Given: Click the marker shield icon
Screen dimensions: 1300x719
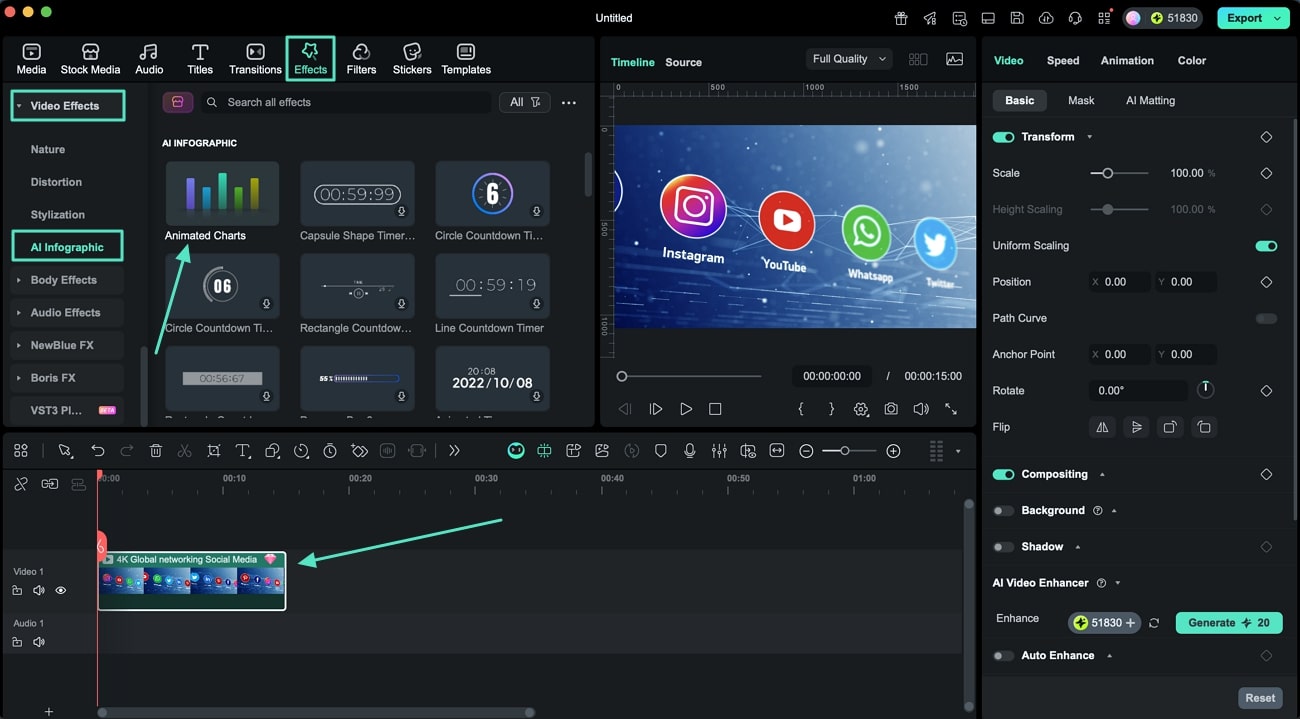Looking at the screenshot, I should coord(660,451).
